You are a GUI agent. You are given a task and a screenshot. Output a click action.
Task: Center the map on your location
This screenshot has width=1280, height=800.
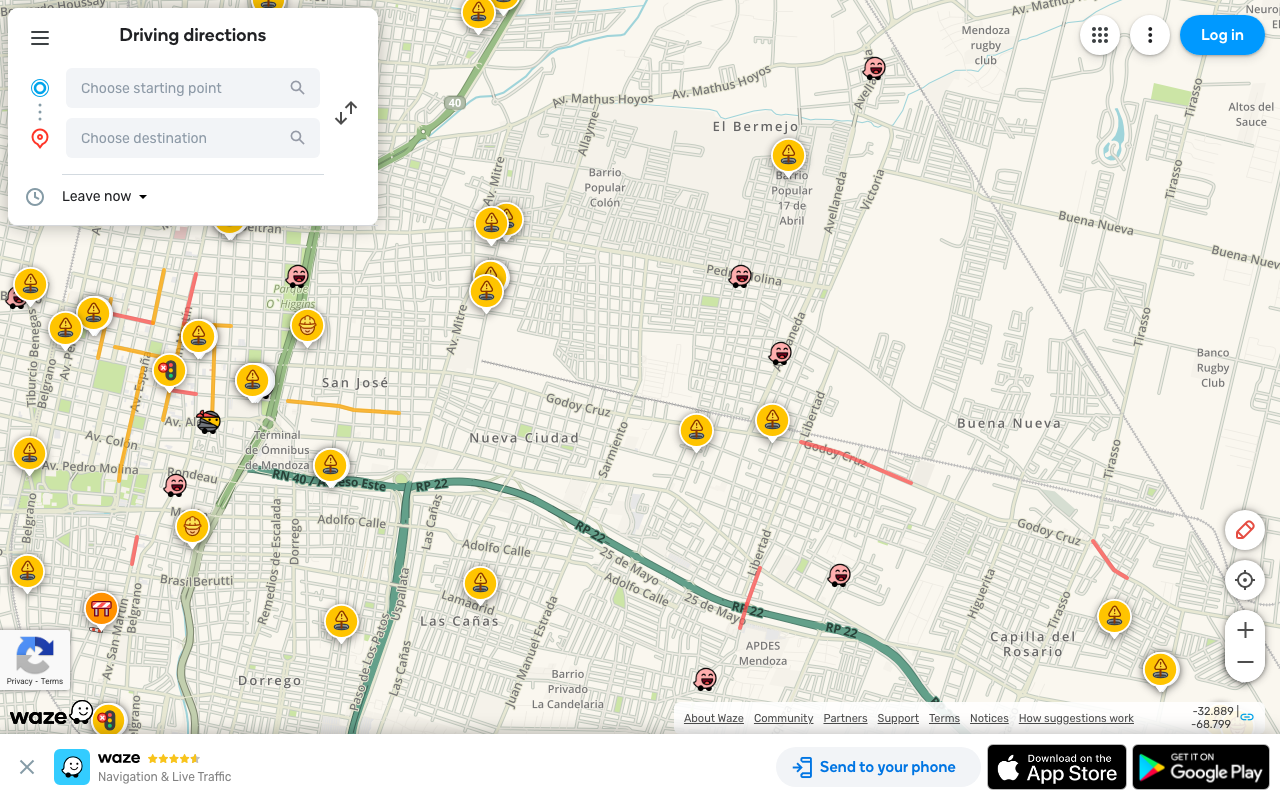(1244, 580)
